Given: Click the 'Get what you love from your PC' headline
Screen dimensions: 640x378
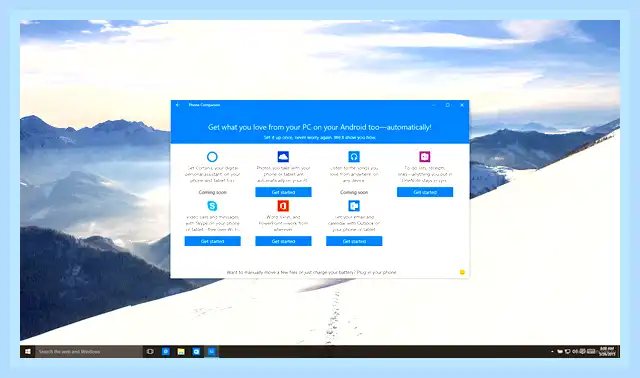Looking at the screenshot, I should [x=320, y=127].
